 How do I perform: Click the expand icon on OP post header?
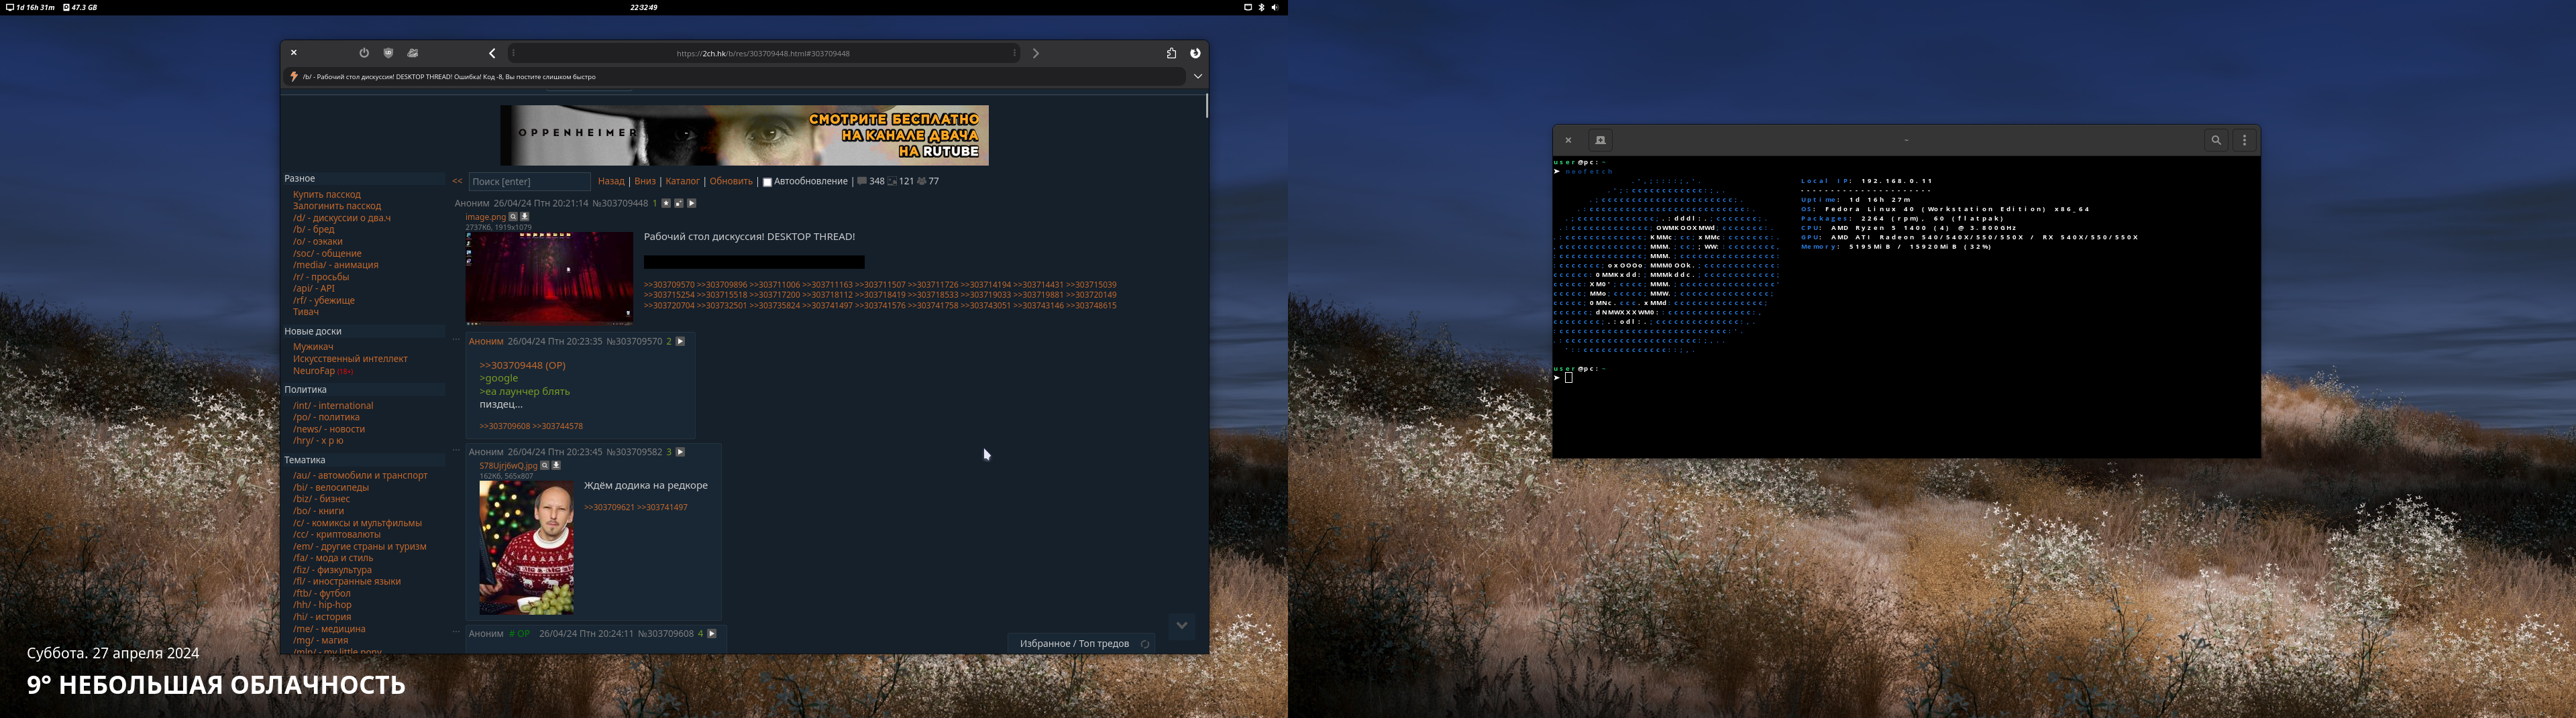[679, 203]
